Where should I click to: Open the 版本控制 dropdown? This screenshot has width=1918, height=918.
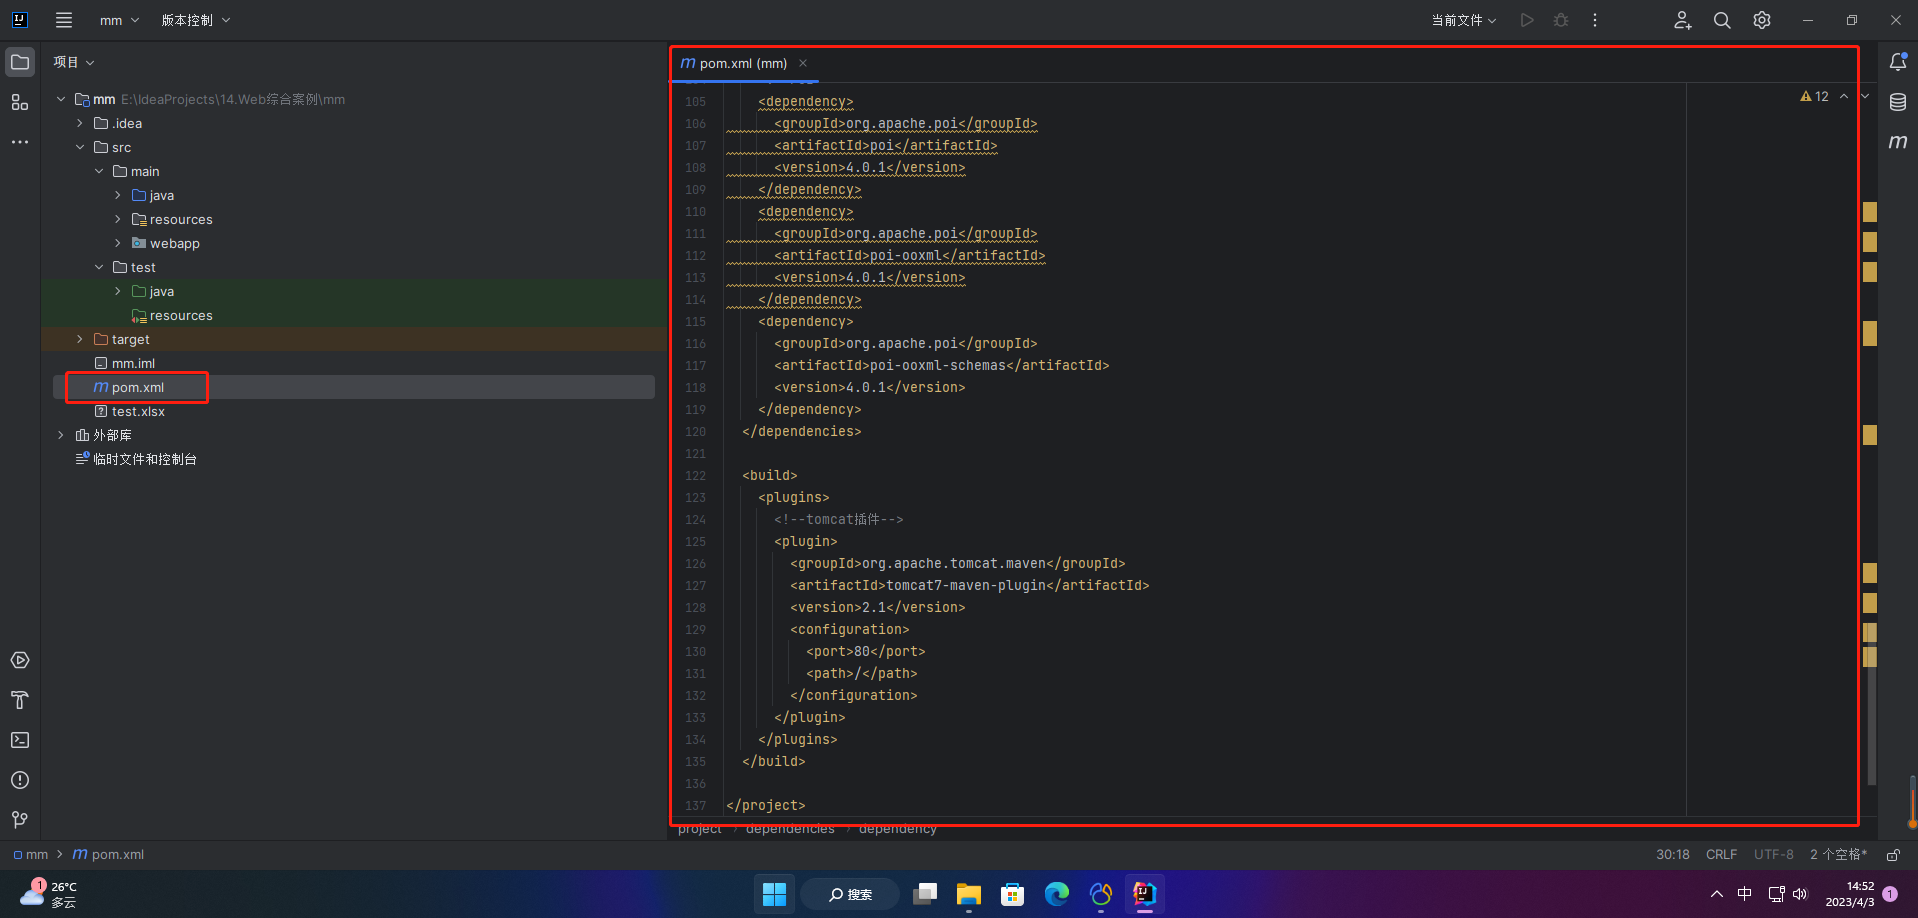196,20
